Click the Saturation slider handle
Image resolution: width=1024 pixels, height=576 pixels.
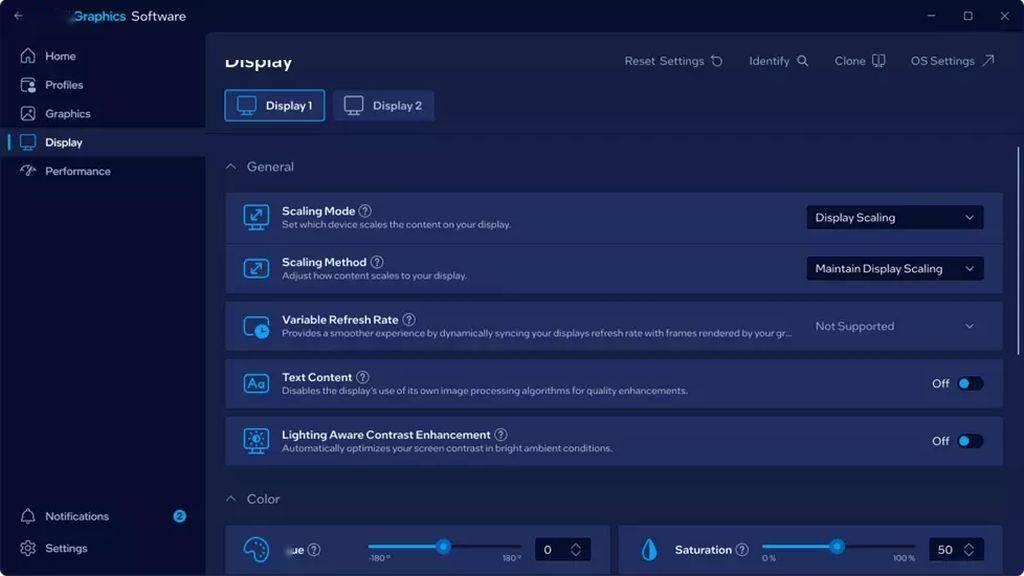click(837, 546)
